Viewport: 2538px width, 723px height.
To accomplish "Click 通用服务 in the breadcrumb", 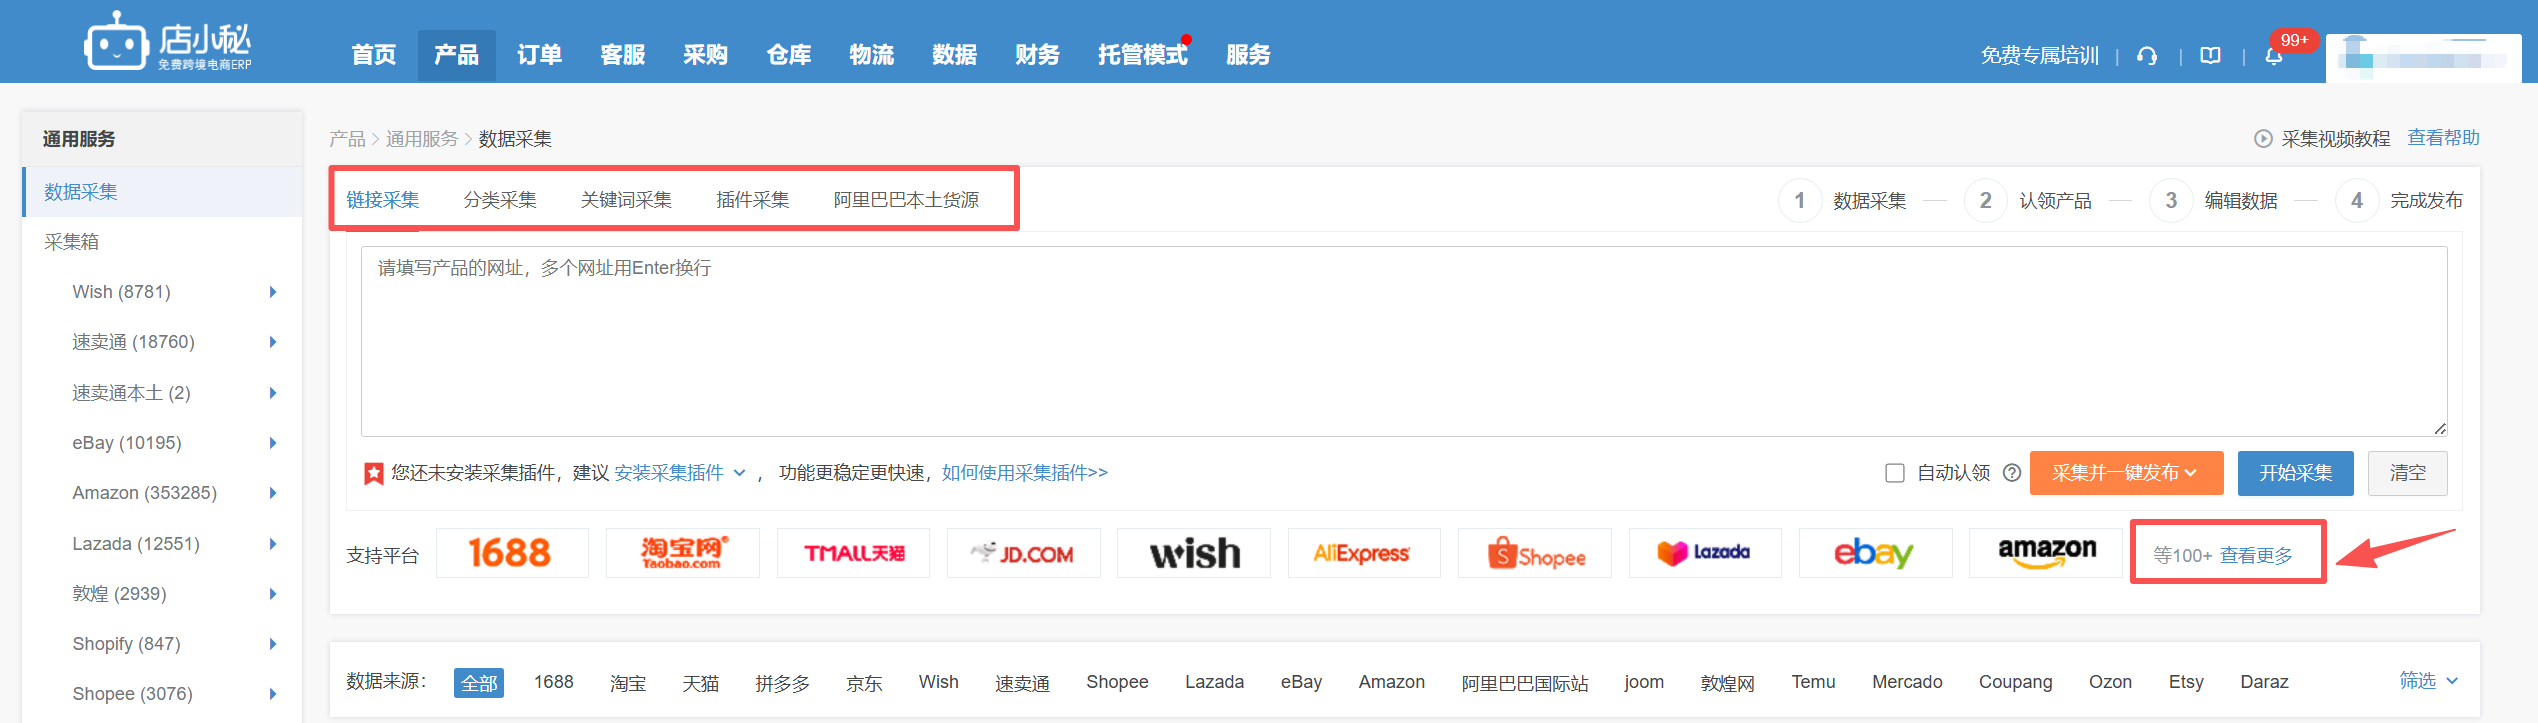I will tap(422, 139).
